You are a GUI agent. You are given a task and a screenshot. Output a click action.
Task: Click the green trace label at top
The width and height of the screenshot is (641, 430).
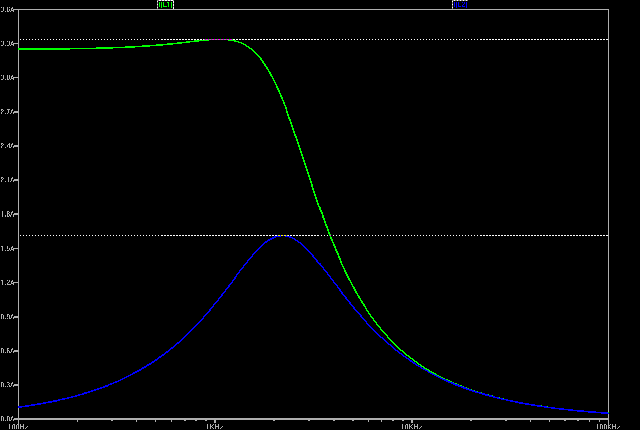point(163,5)
